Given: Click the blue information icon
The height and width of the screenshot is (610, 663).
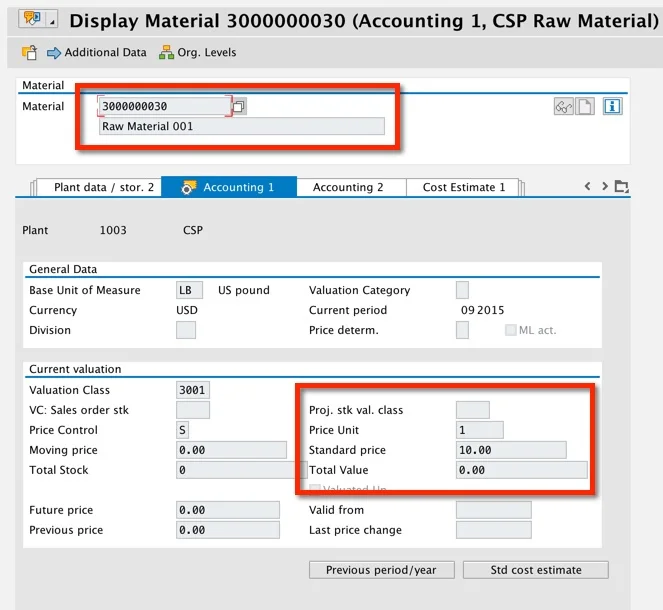Looking at the screenshot, I should coord(612,106).
